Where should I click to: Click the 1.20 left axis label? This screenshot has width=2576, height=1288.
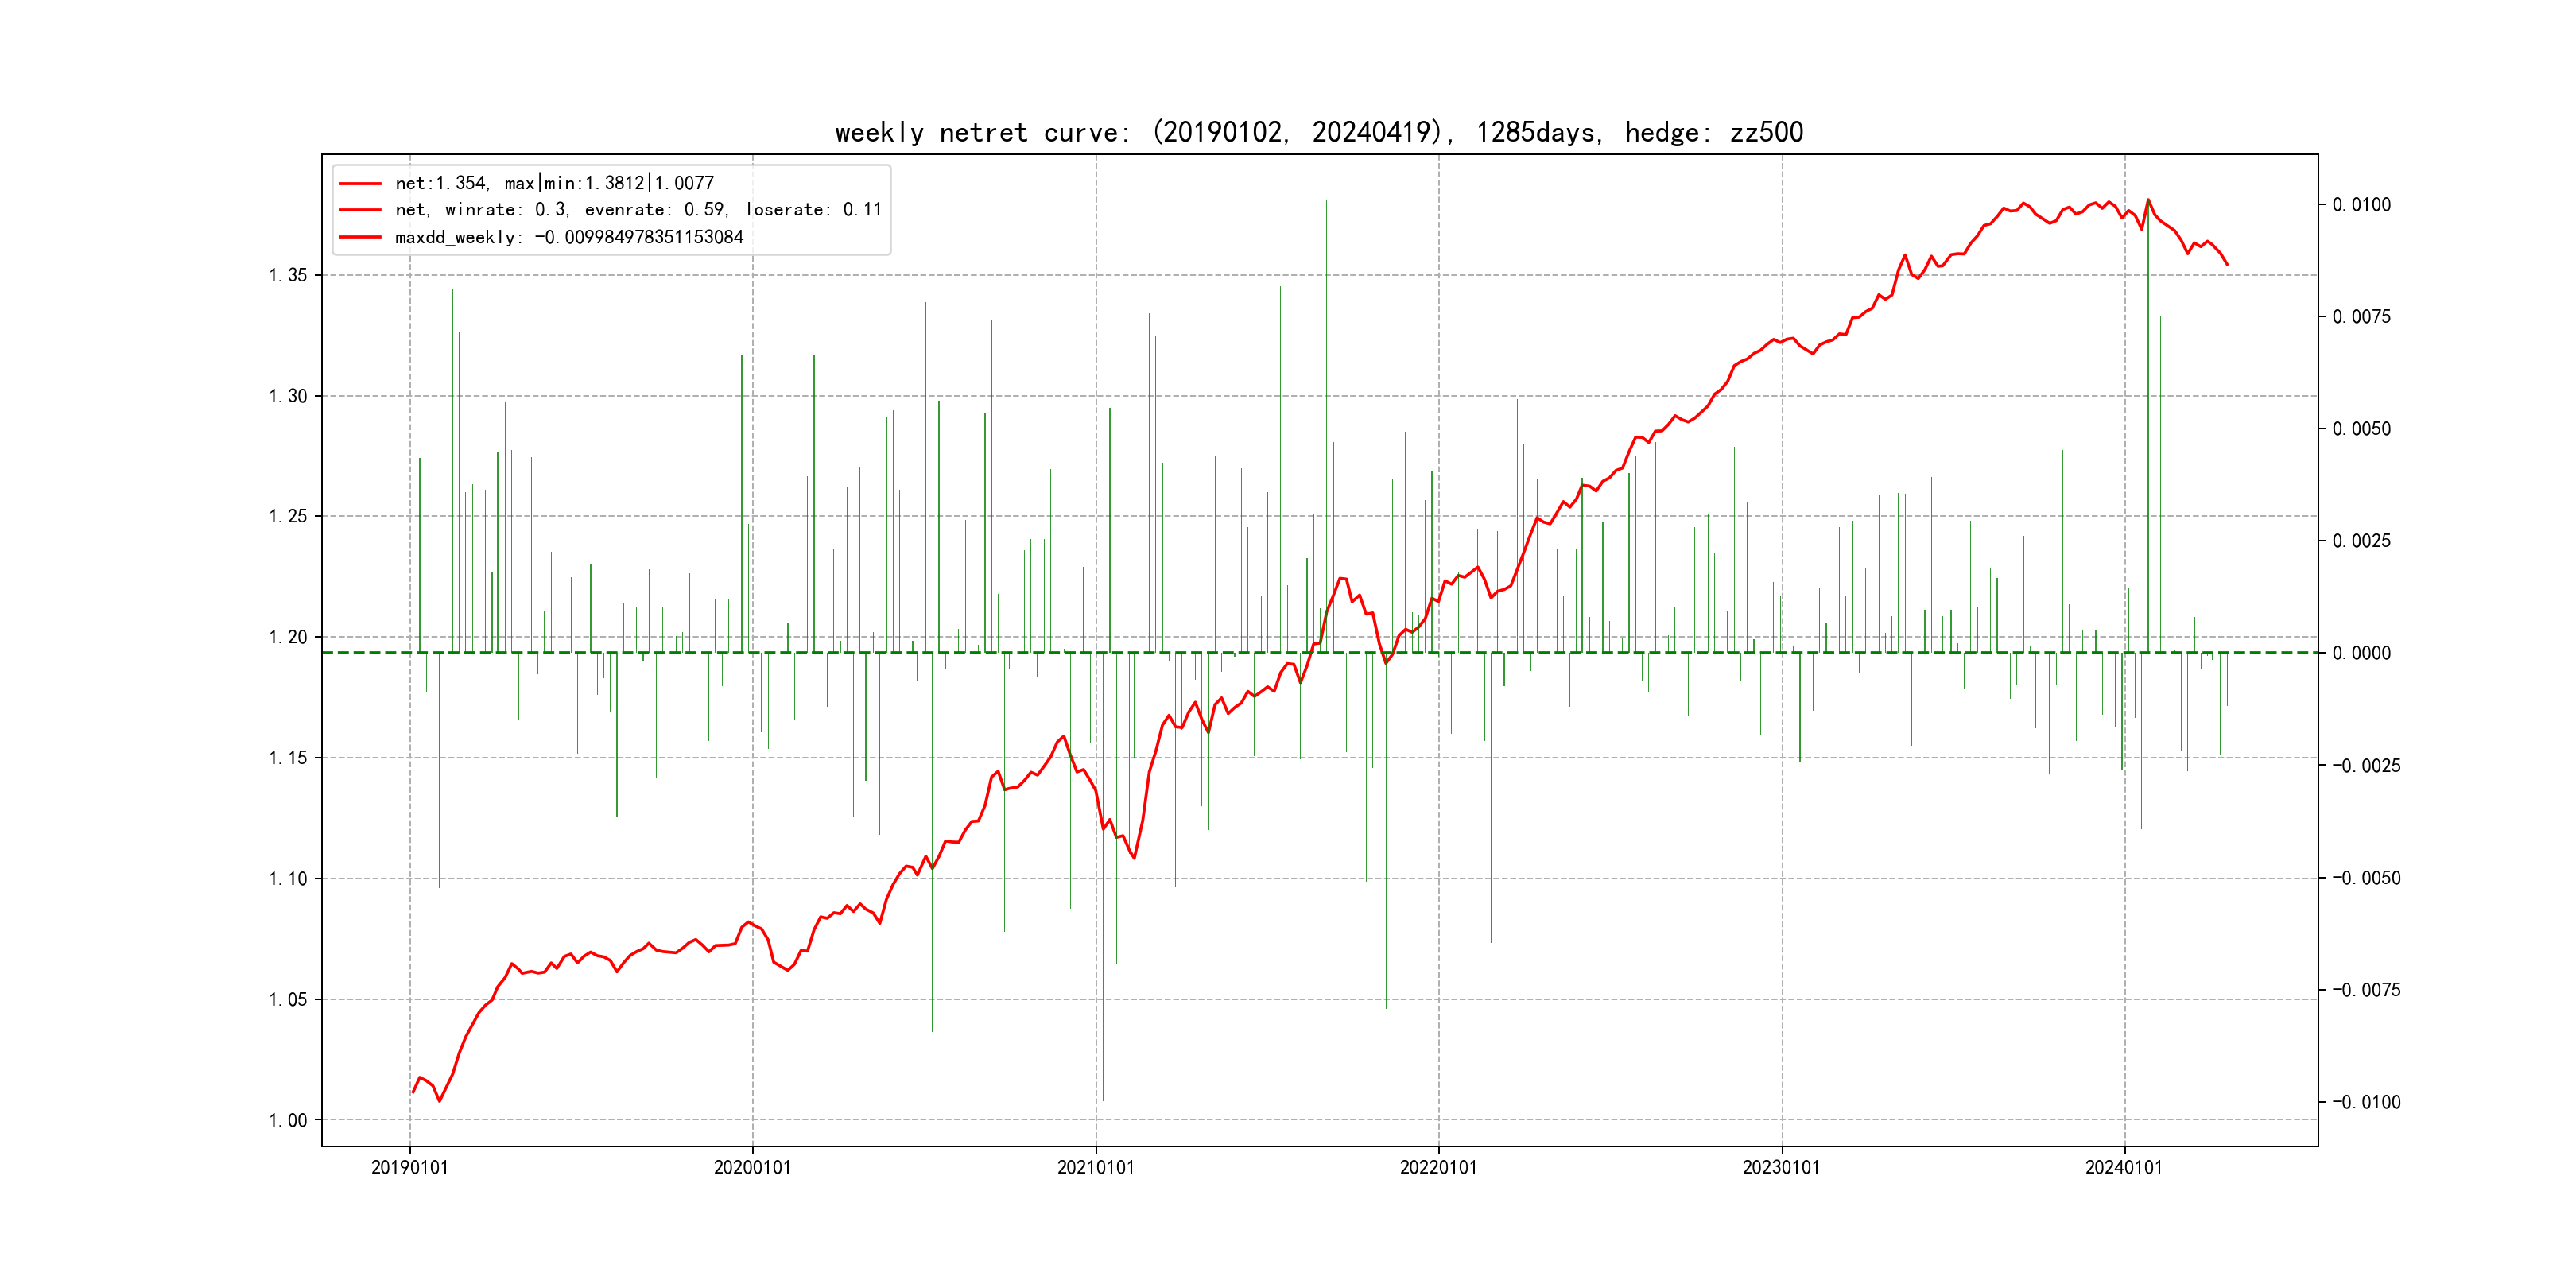pyautogui.click(x=287, y=637)
